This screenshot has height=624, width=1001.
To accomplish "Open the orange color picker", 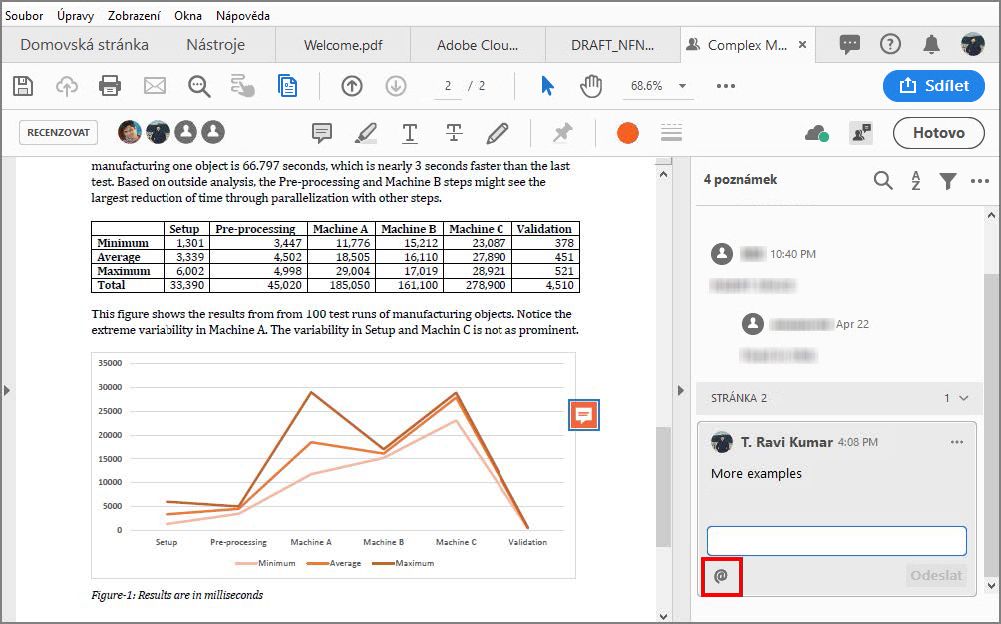I will point(628,133).
